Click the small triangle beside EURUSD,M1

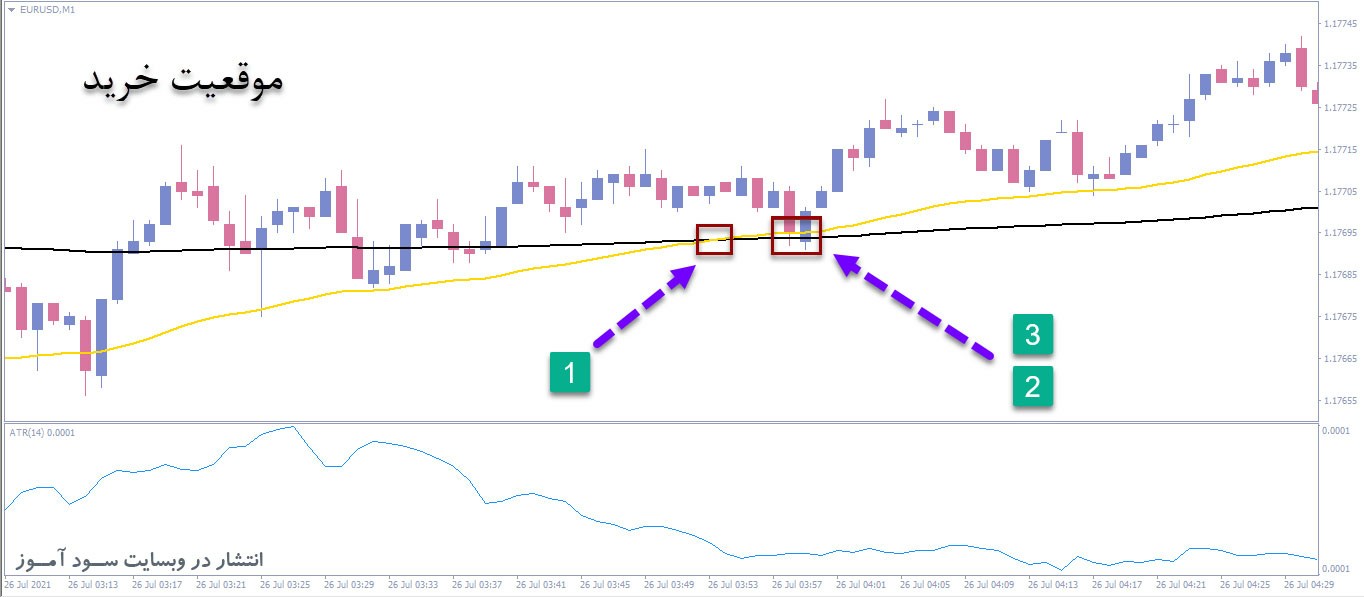tap(11, 9)
